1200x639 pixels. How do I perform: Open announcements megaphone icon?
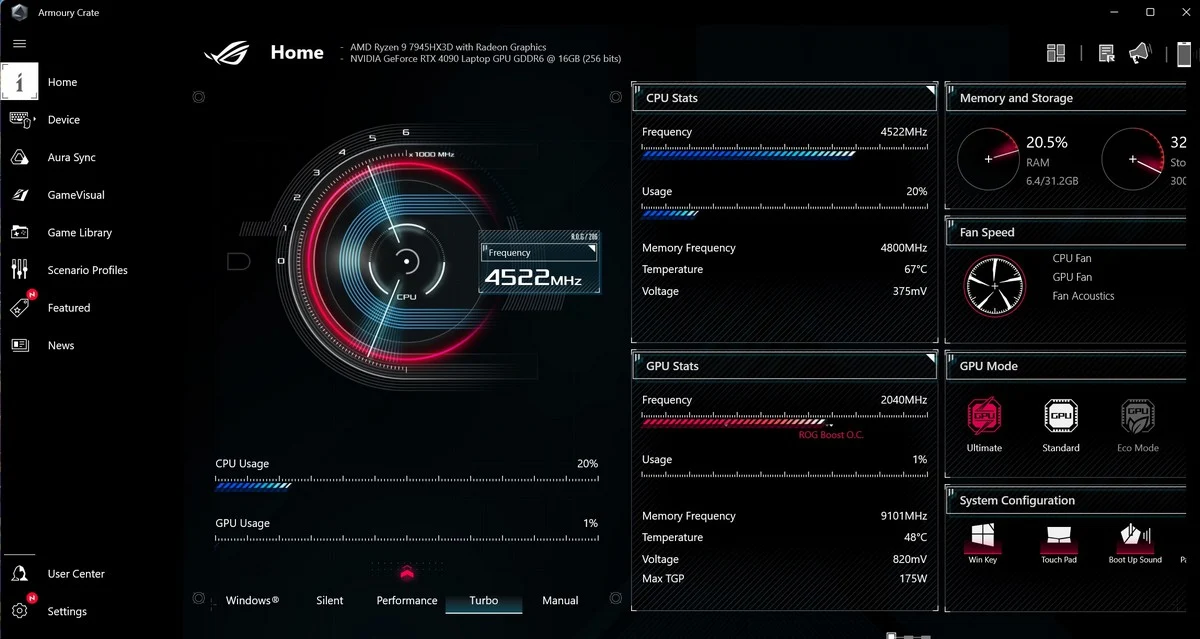tap(1139, 53)
